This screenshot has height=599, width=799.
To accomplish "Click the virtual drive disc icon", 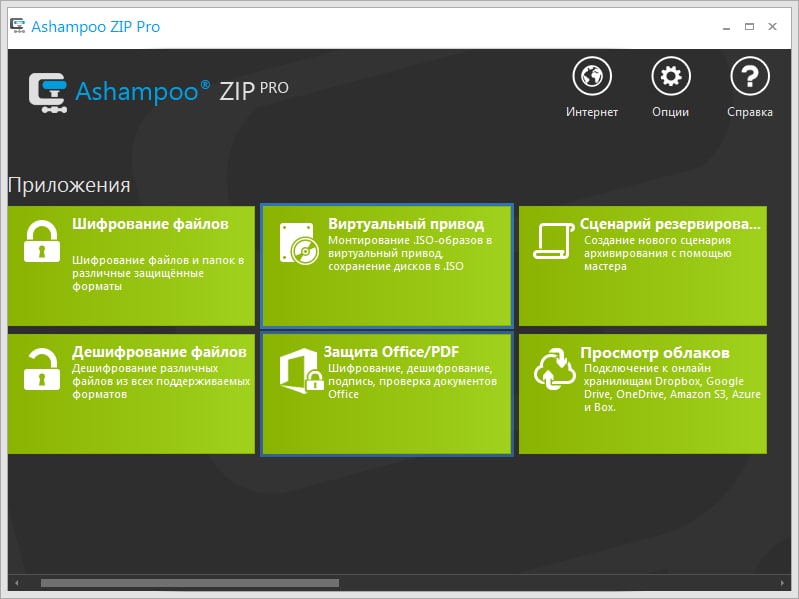I will pyautogui.click(x=299, y=244).
